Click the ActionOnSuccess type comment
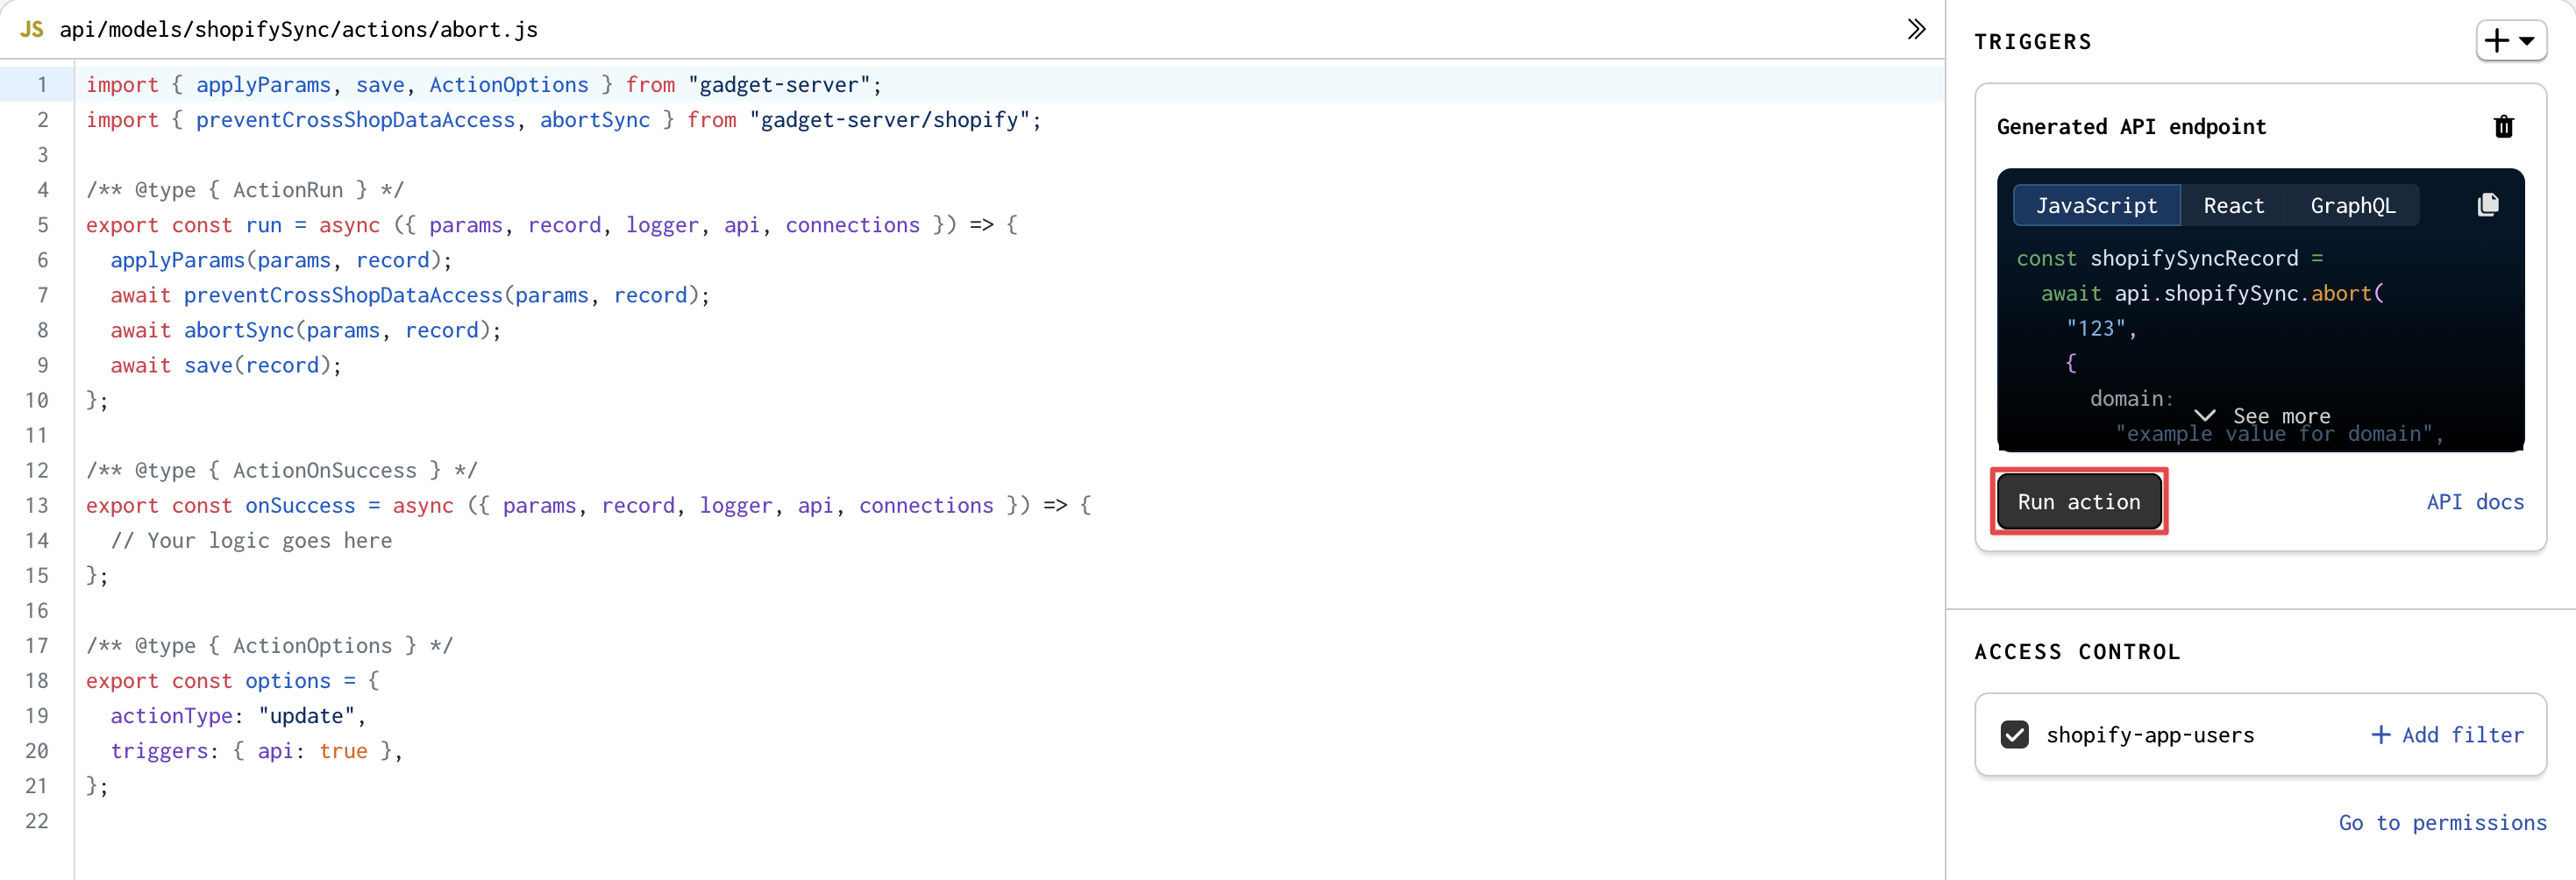 coord(282,470)
